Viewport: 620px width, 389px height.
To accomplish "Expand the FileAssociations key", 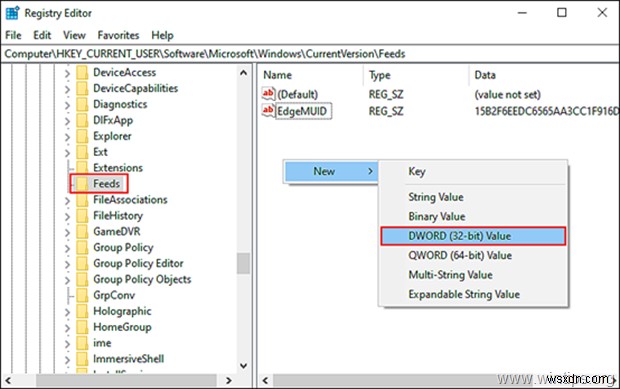I will pyautogui.click(x=67, y=201).
